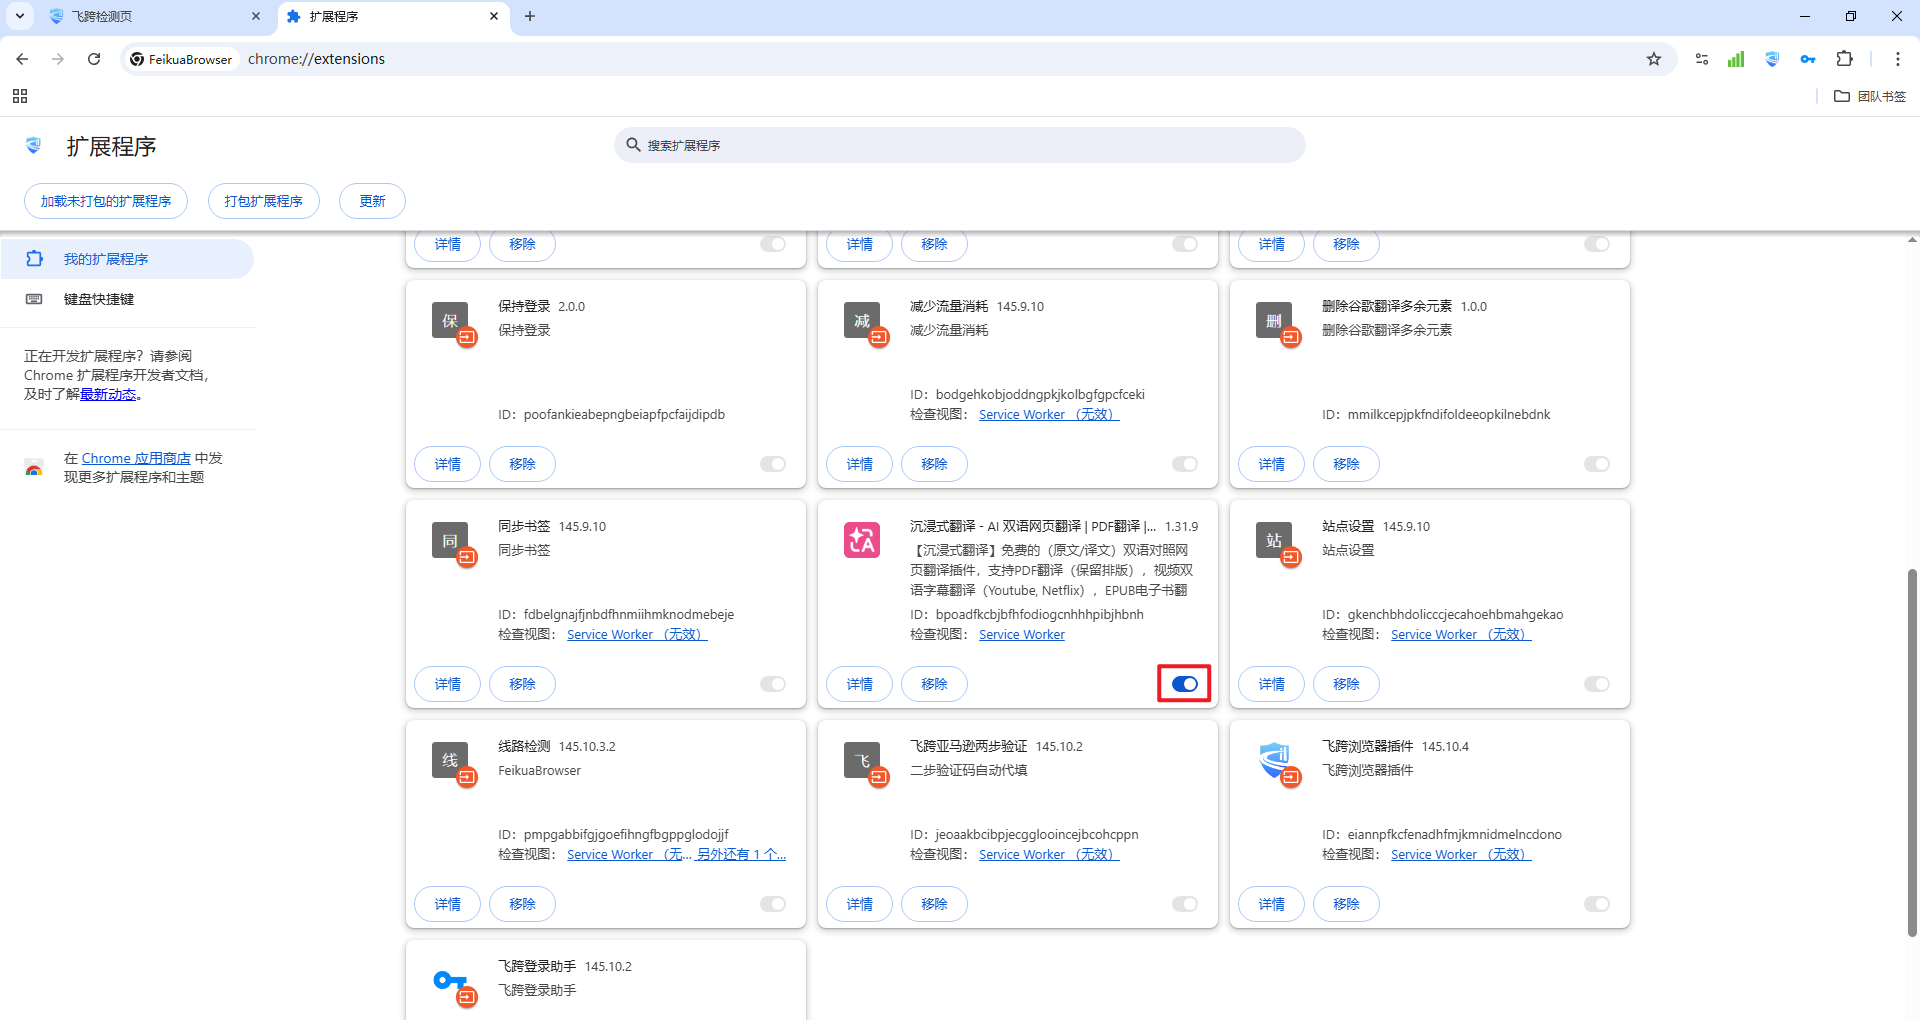Open the Feikua shield toolbar extension
The width and height of the screenshot is (1920, 1020).
coord(1772,59)
